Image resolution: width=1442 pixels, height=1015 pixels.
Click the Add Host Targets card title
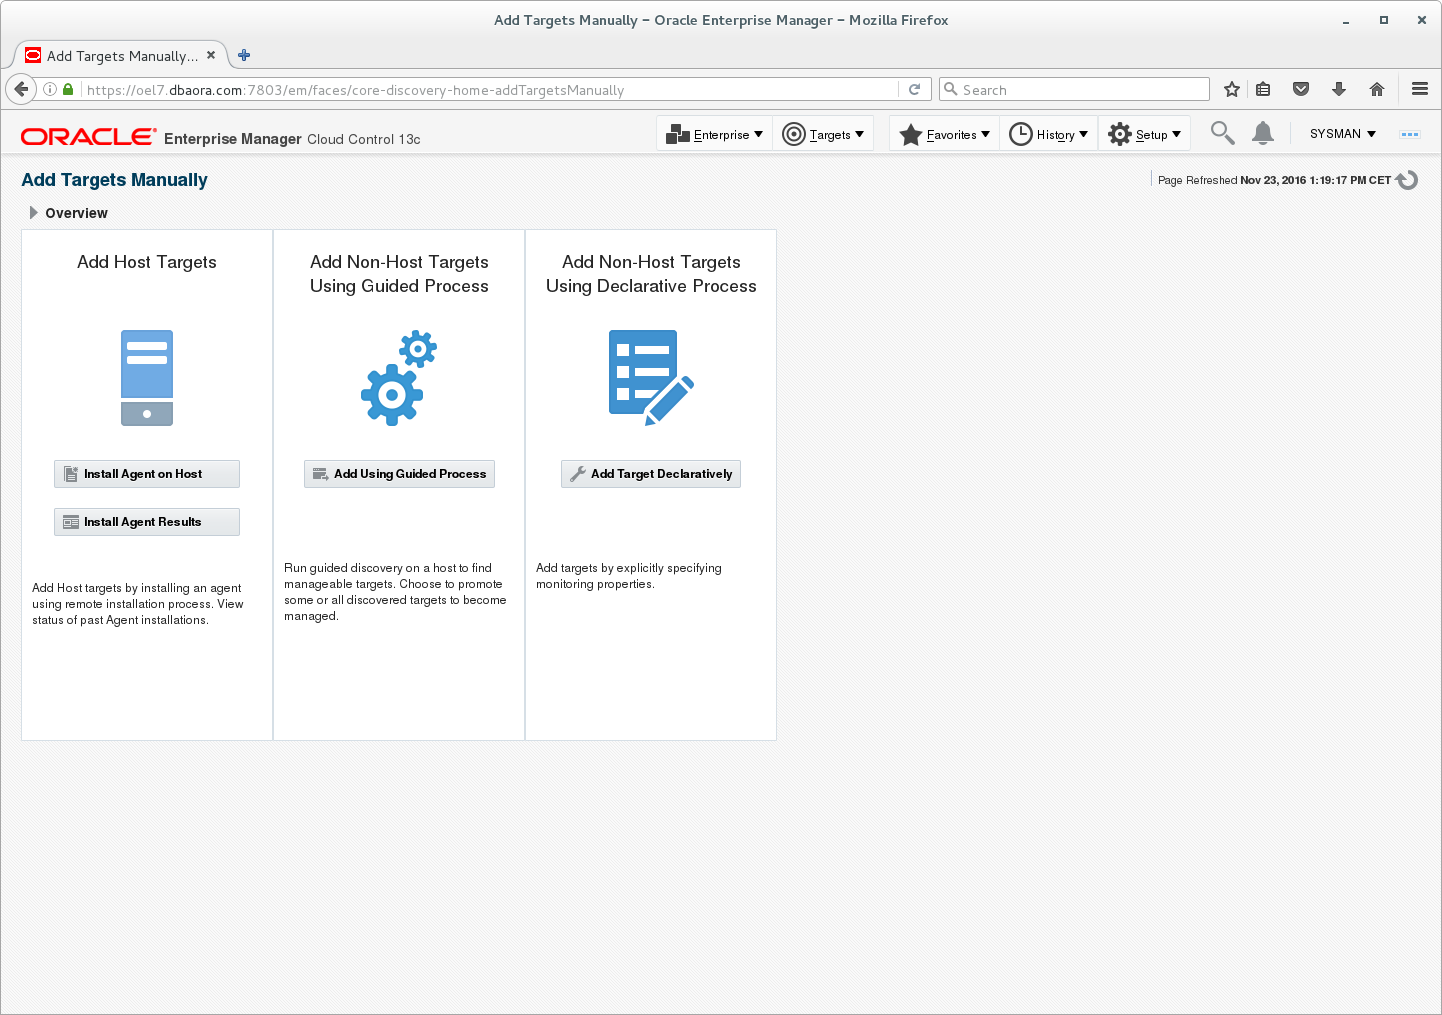(147, 262)
